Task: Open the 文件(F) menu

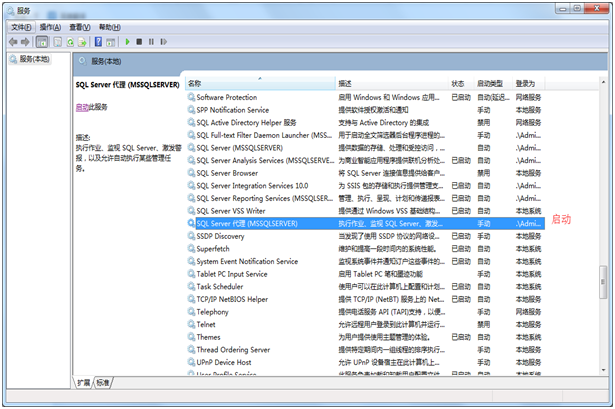Action: 21,27
